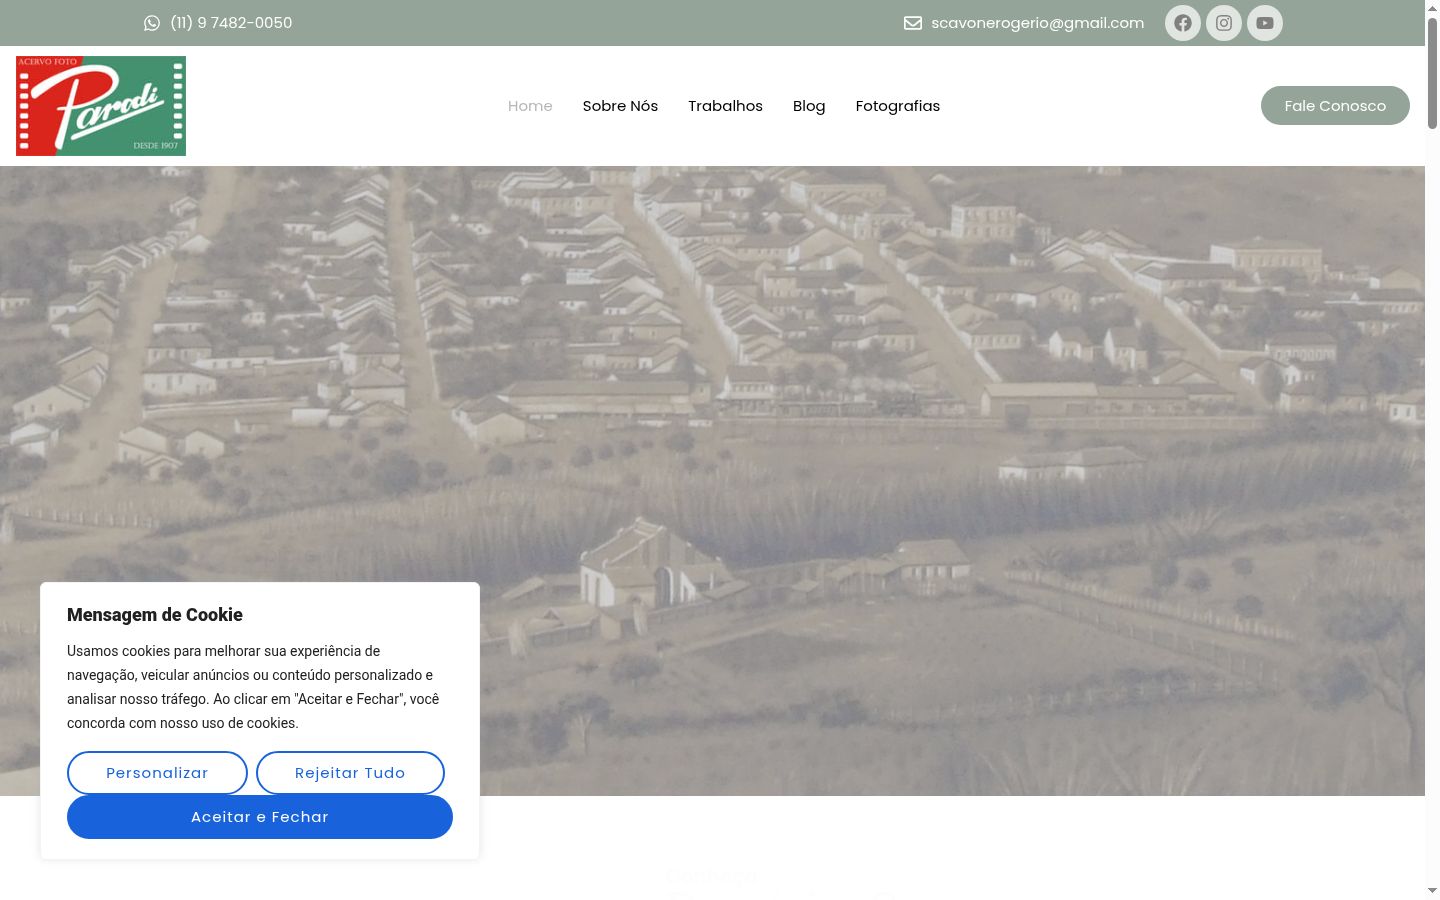Click the Acervo Foto Parodi logo
The height and width of the screenshot is (900, 1440).
tap(101, 106)
